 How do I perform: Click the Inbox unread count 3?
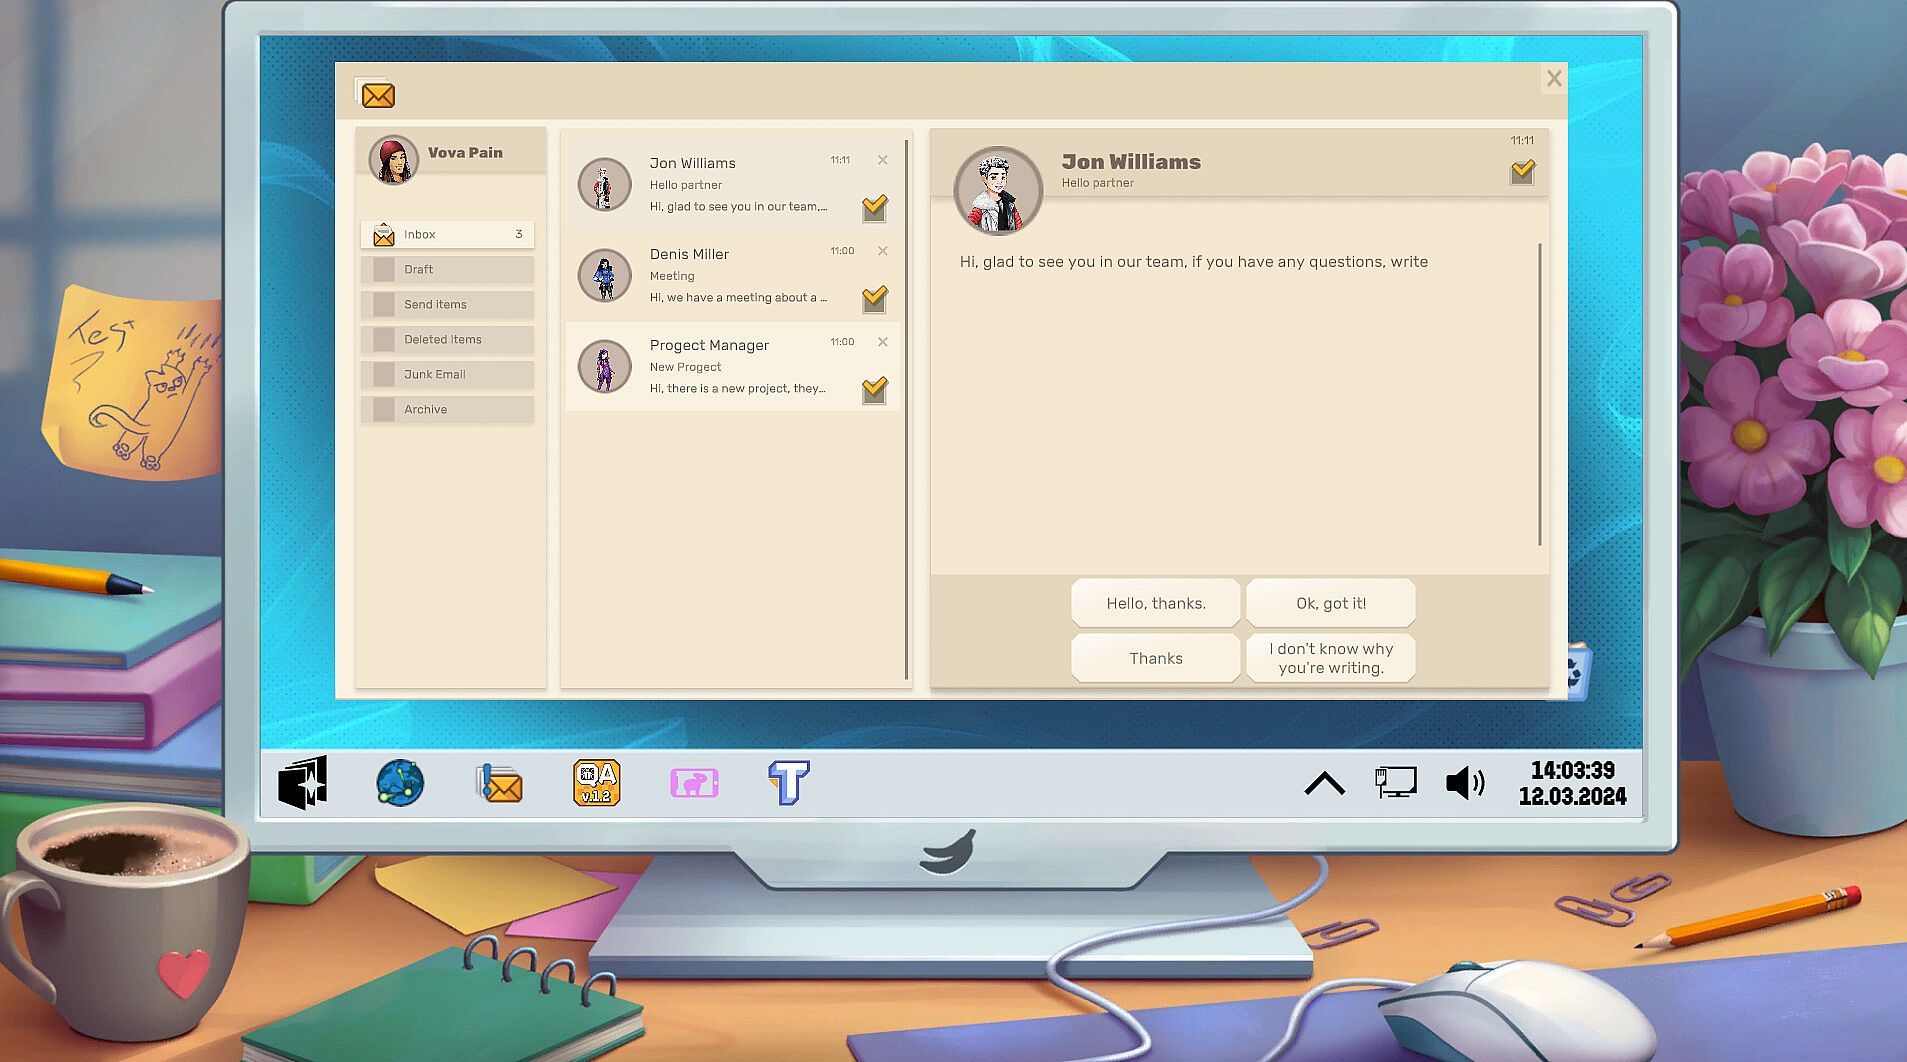519,234
